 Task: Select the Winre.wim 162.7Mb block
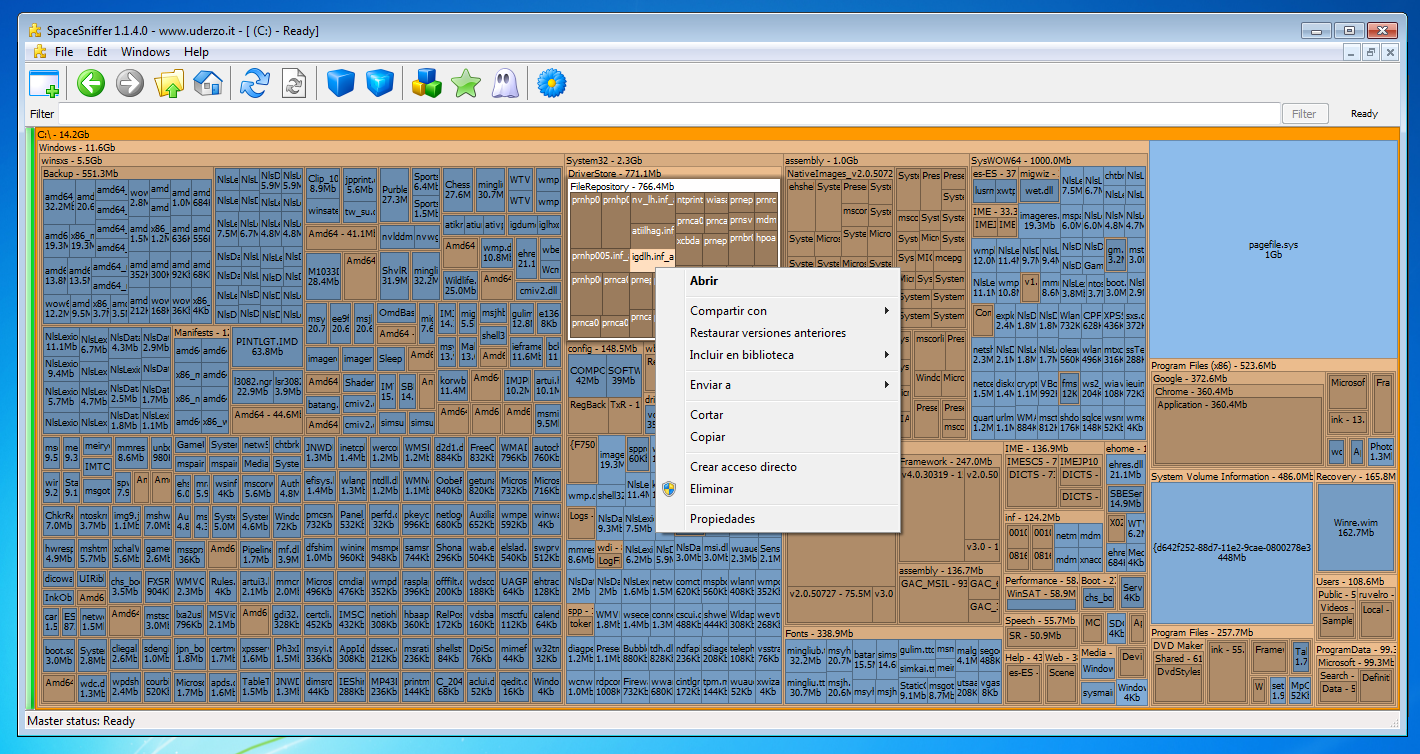point(1355,527)
